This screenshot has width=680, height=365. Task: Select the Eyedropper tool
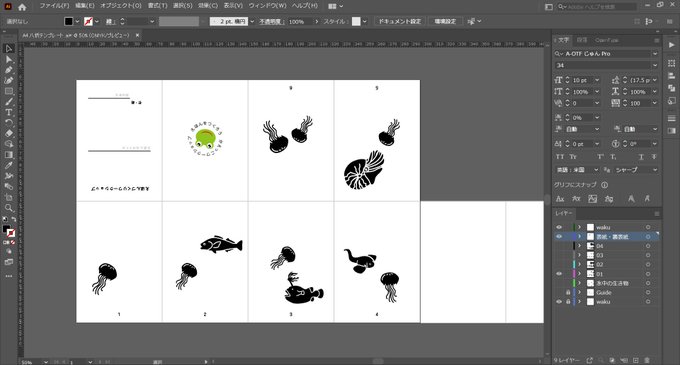click(x=9, y=165)
